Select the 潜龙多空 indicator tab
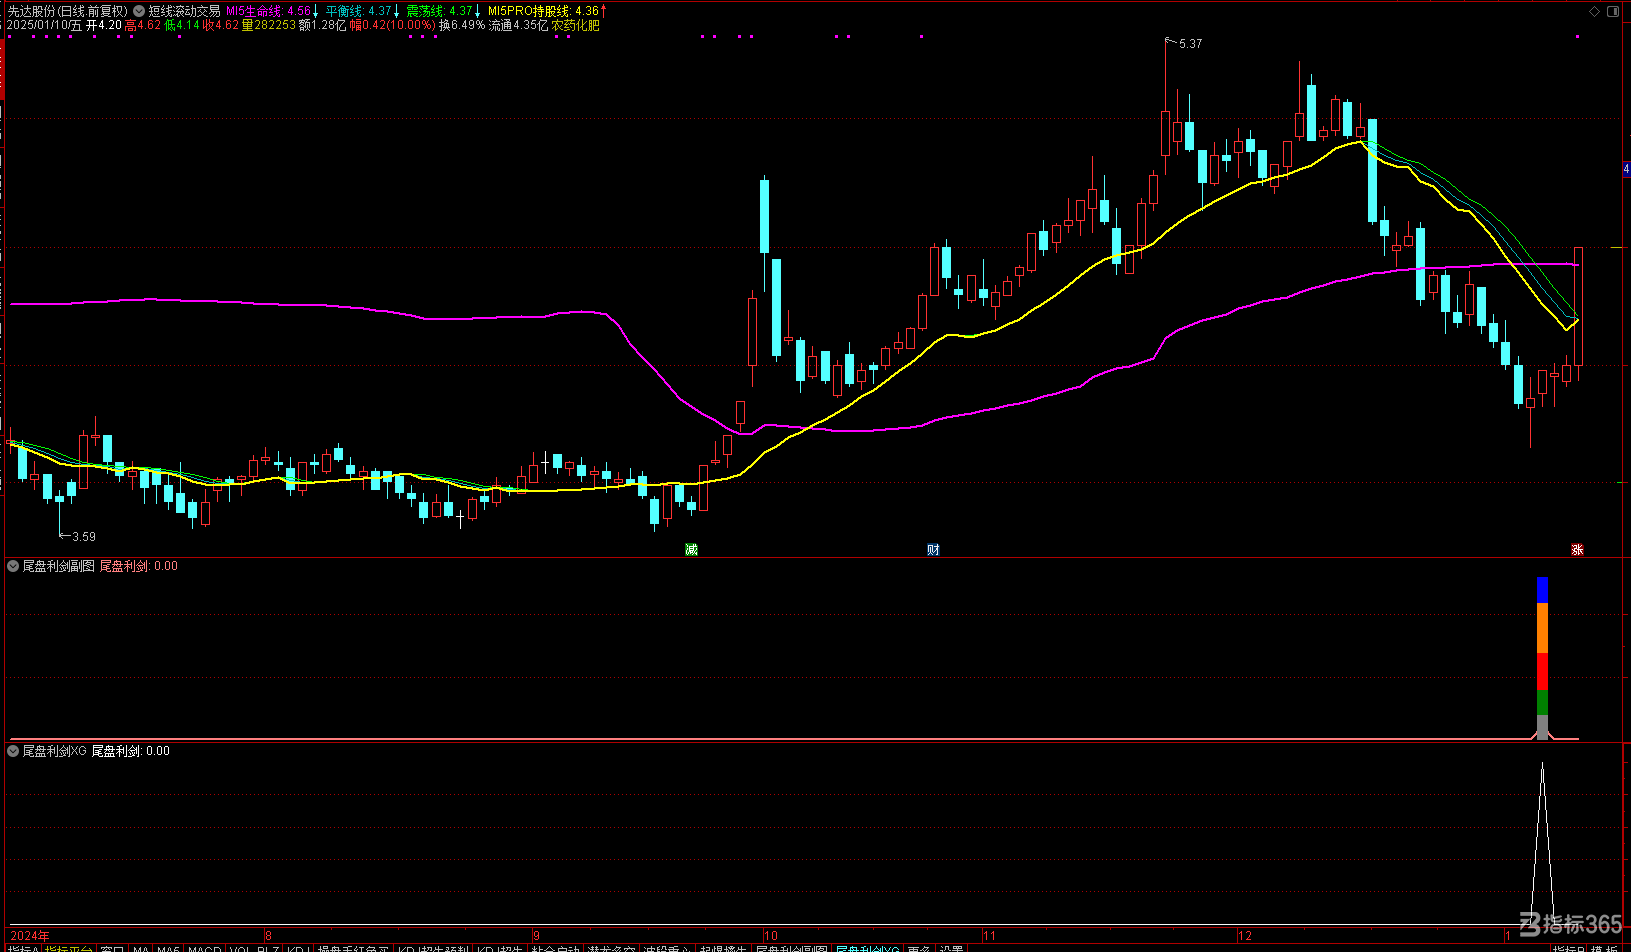This screenshot has height=952, width=1631. pyautogui.click(x=611, y=949)
